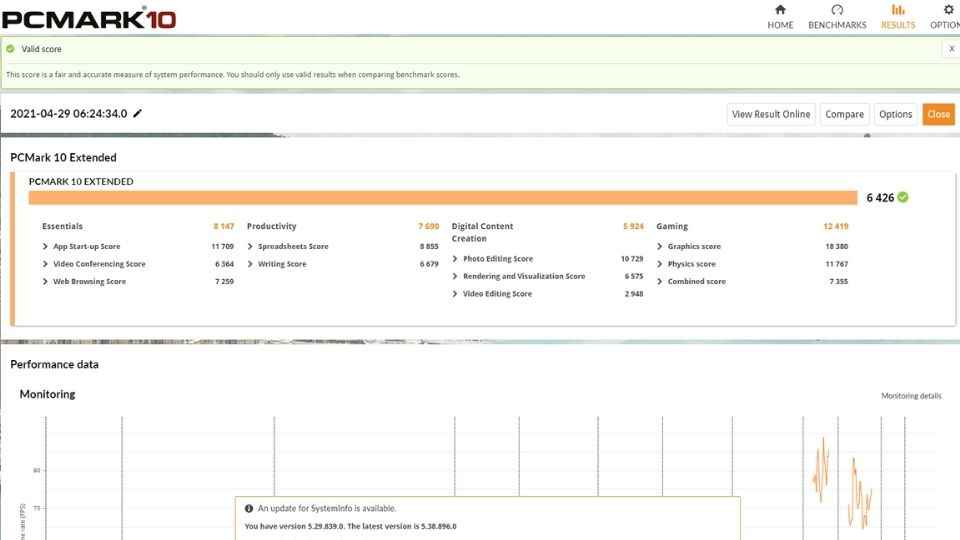Click View Result Online button
The height and width of the screenshot is (540, 960).
tap(771, 114)
